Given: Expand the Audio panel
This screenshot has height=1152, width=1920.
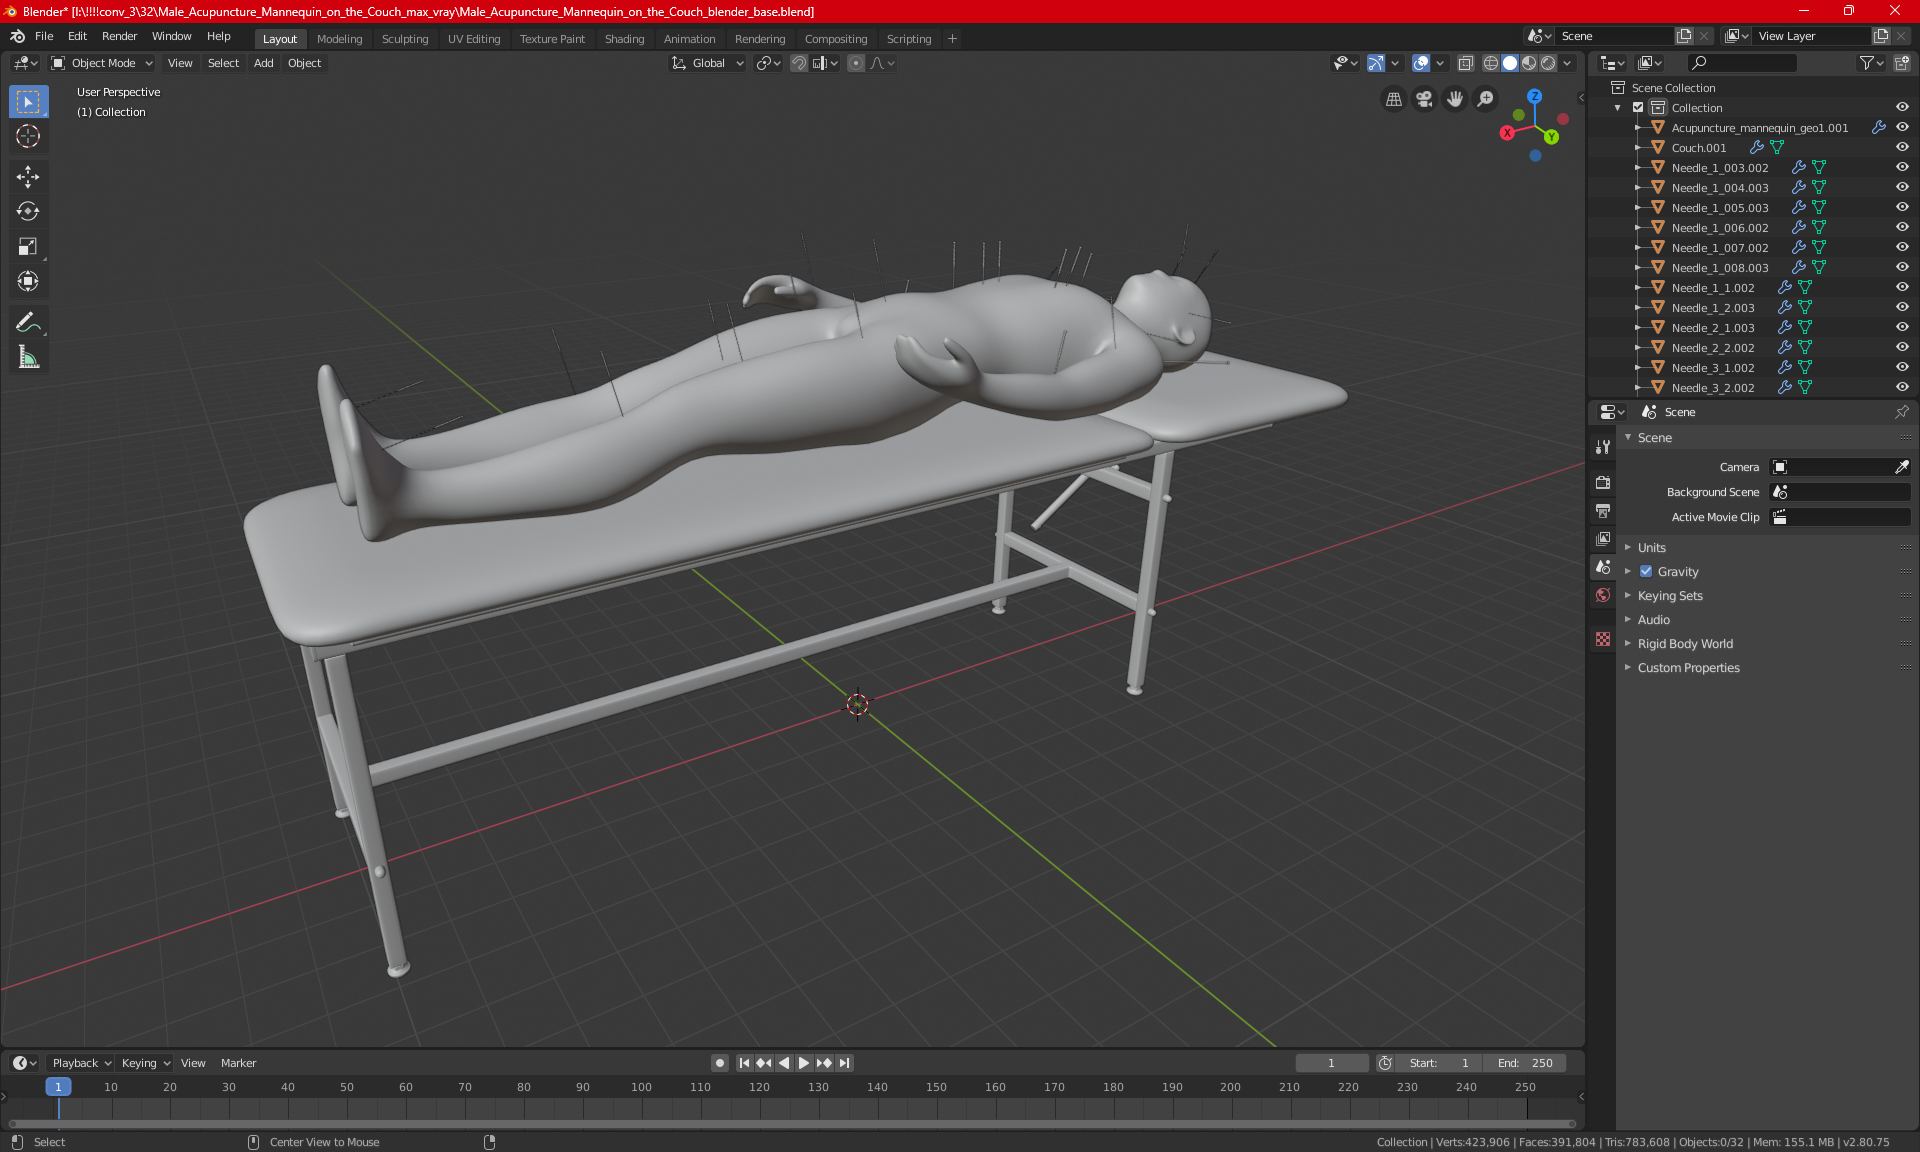Looking at the screenshot, I should coord(1654,620).
